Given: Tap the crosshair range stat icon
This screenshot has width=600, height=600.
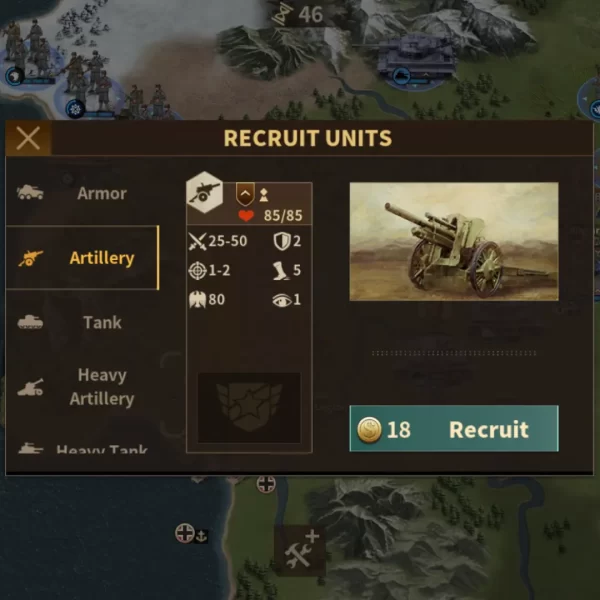Looking at the screenshot, I should click(197, 271).
